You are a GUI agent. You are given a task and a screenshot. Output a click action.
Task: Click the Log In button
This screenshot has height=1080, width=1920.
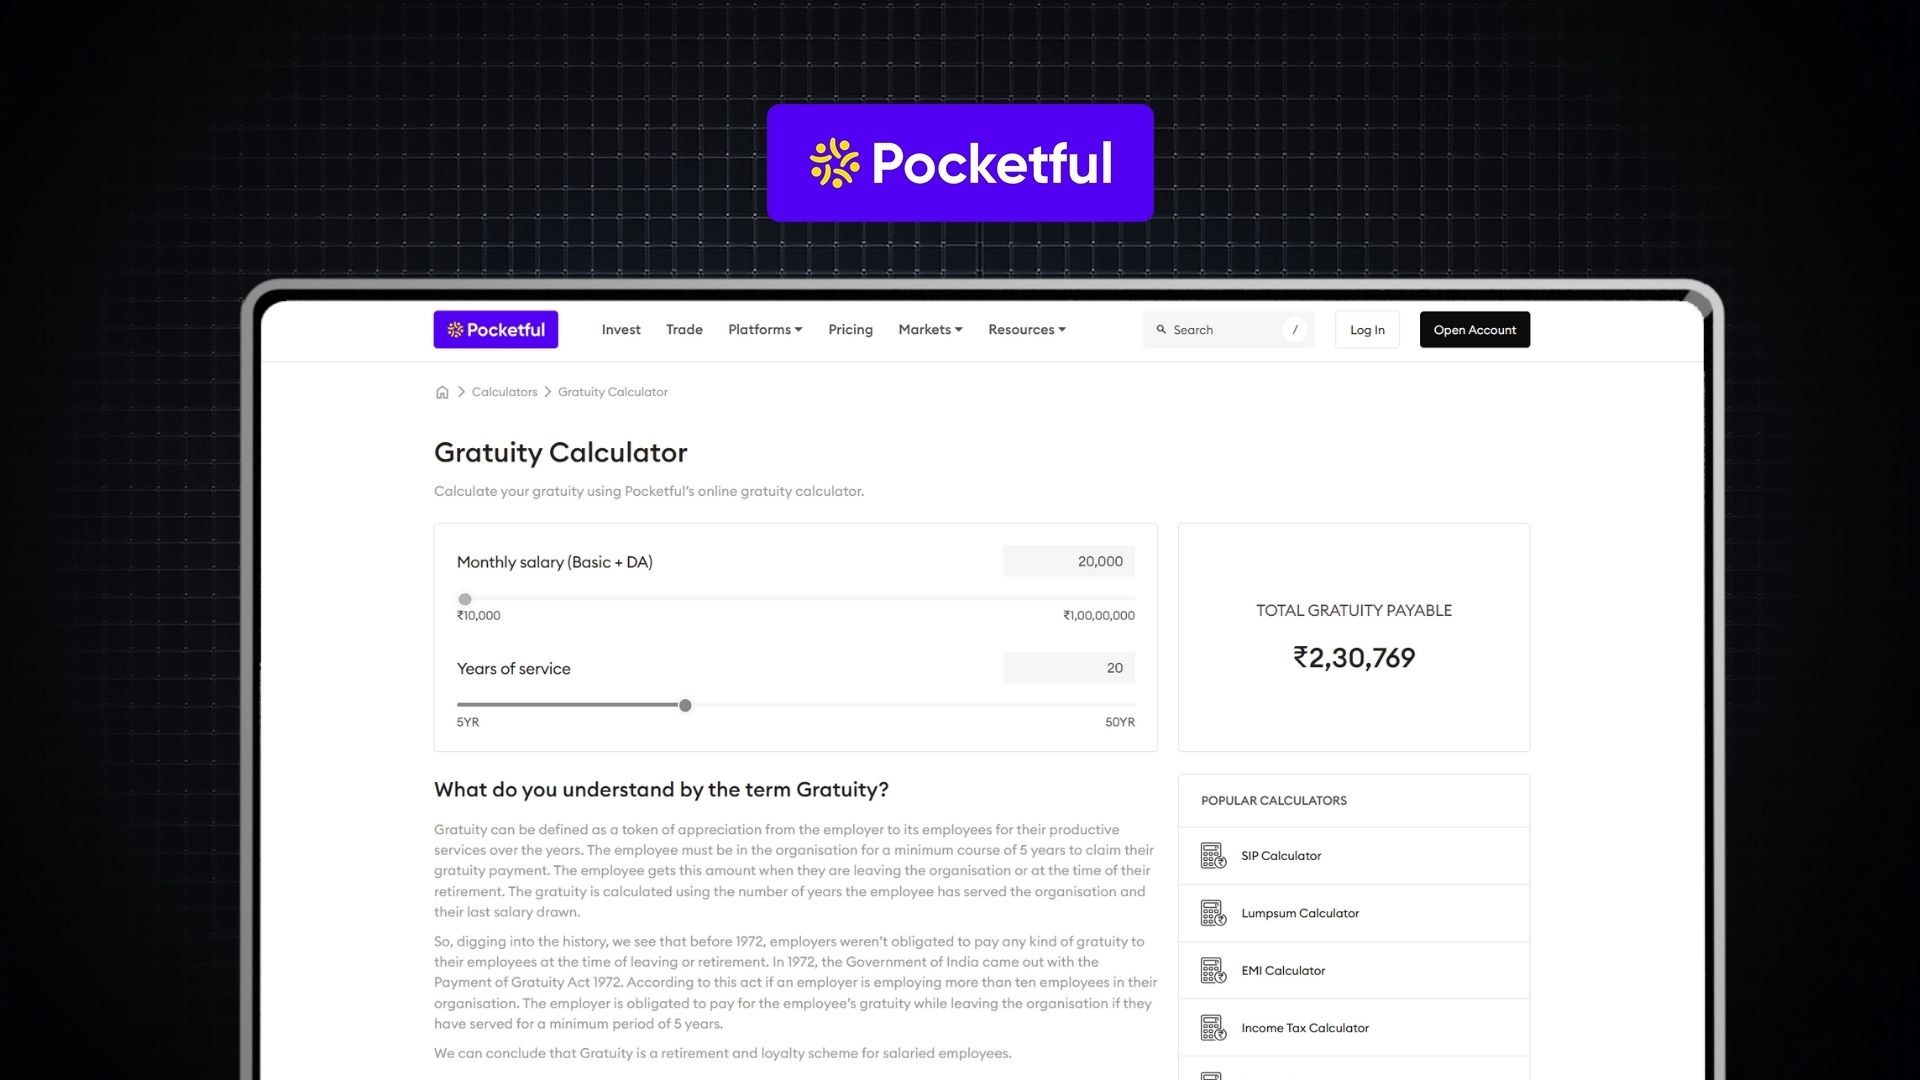(x=1366, y=329)
